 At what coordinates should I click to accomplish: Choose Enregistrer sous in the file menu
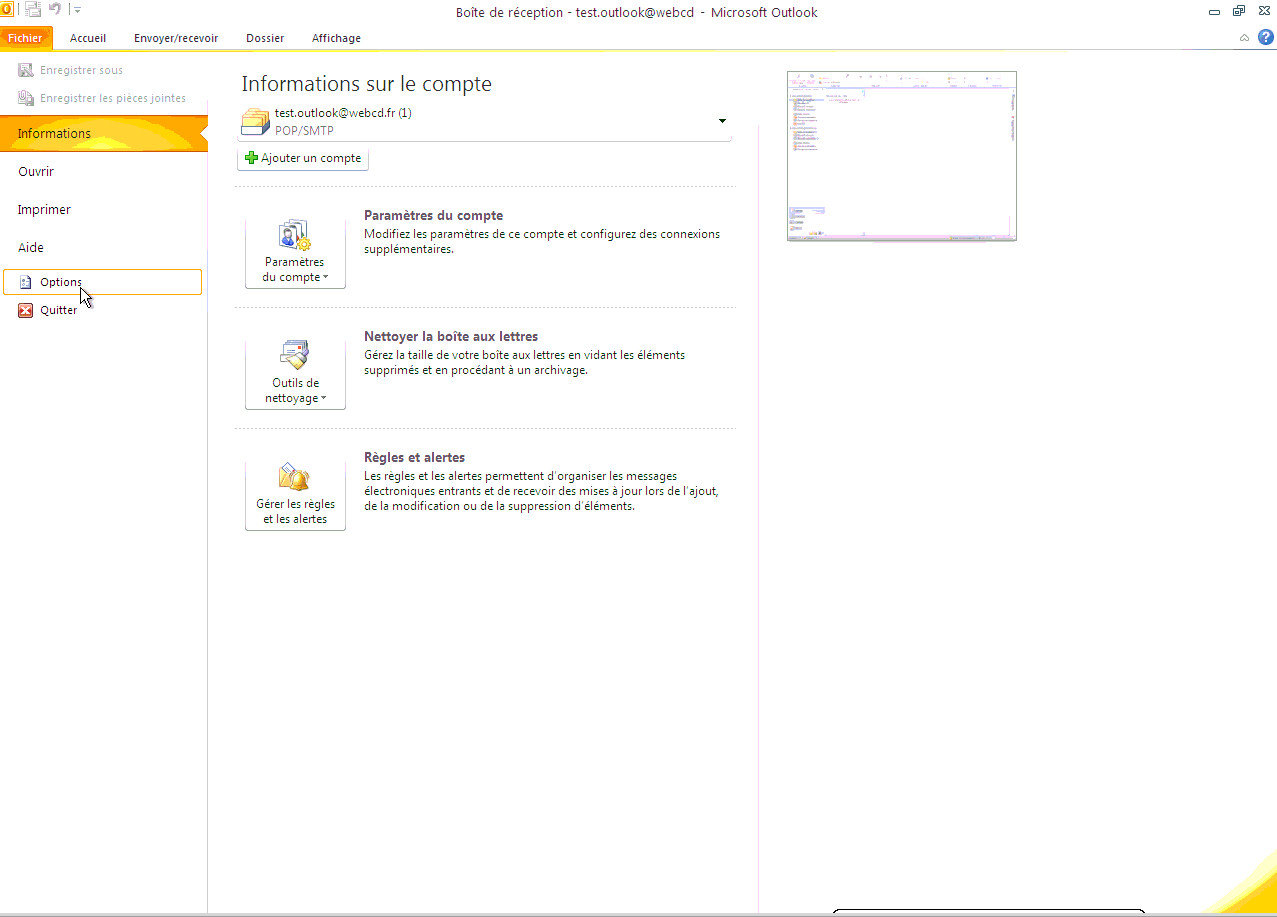click(x=70, y=71)
